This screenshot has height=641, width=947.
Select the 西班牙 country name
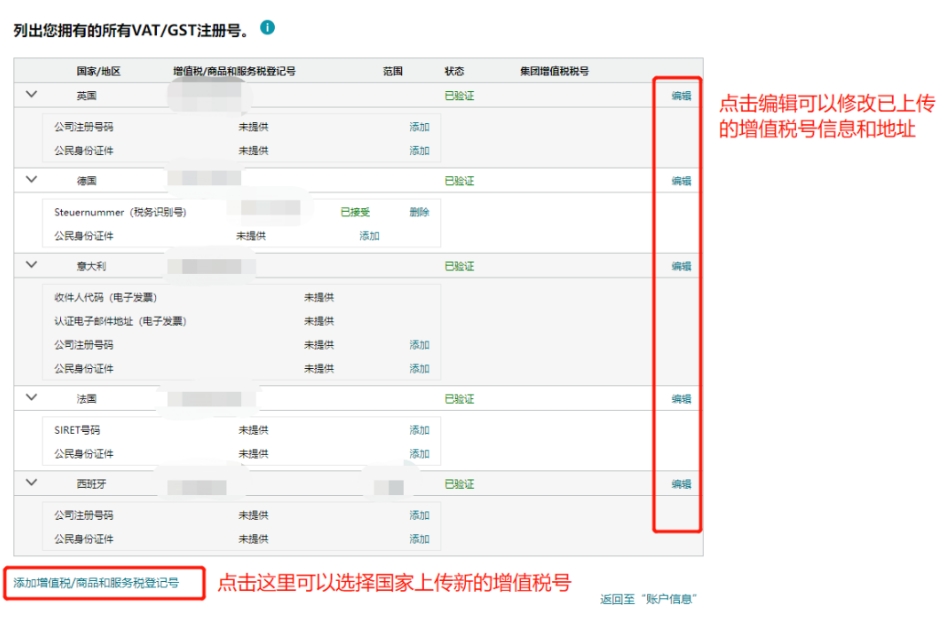(91, 484)
